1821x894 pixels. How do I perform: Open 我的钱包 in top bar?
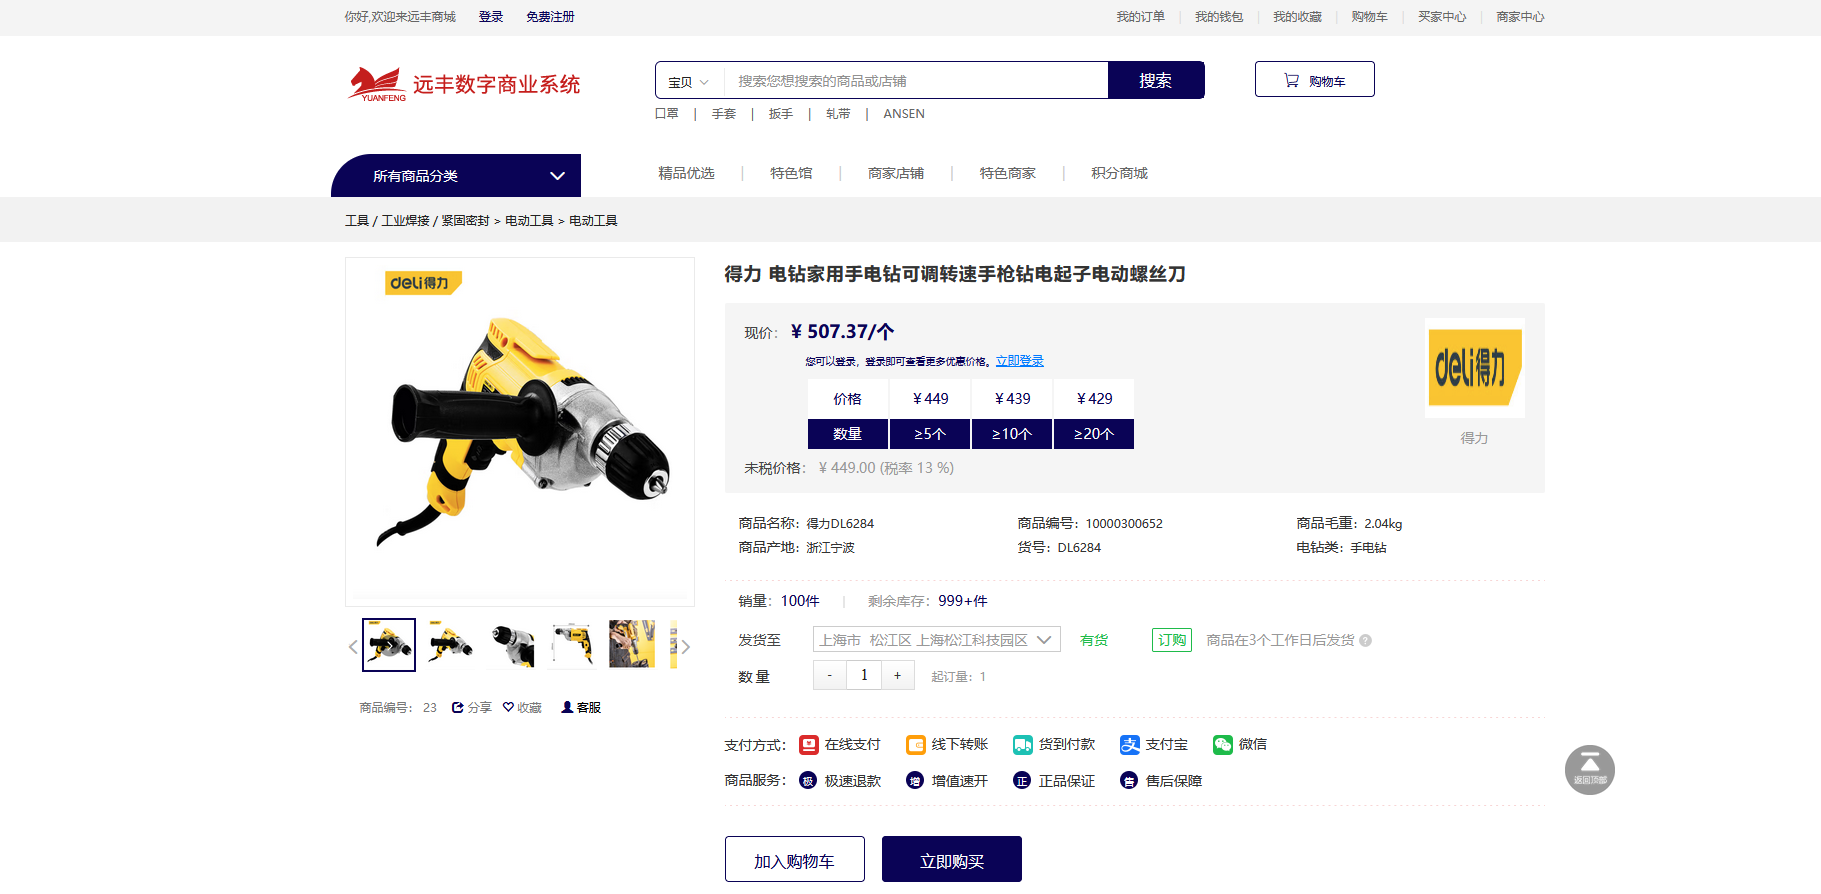pos(1219,17)
